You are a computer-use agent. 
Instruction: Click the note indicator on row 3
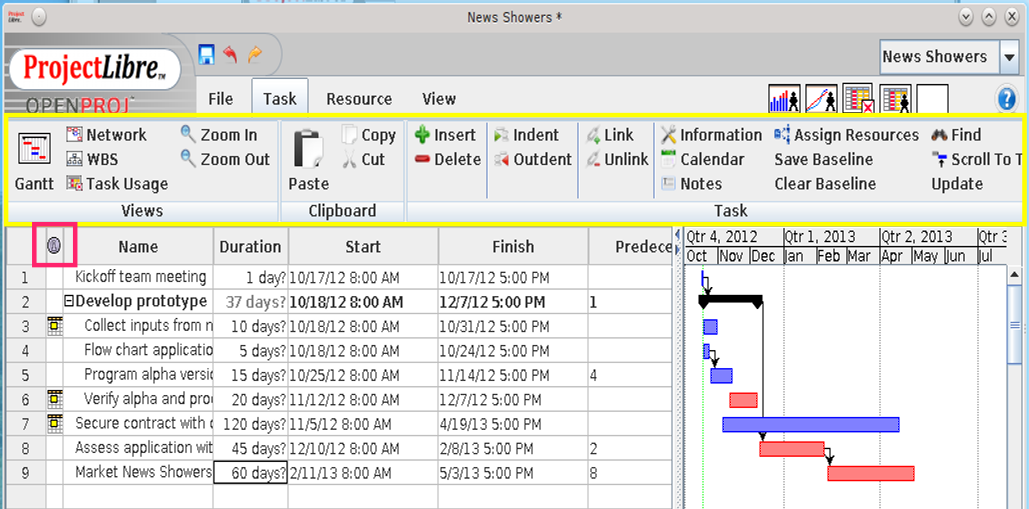(x=54, y=325)
